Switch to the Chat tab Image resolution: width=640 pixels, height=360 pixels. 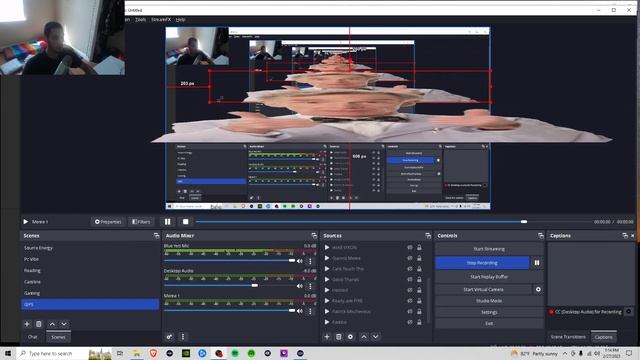33,337
